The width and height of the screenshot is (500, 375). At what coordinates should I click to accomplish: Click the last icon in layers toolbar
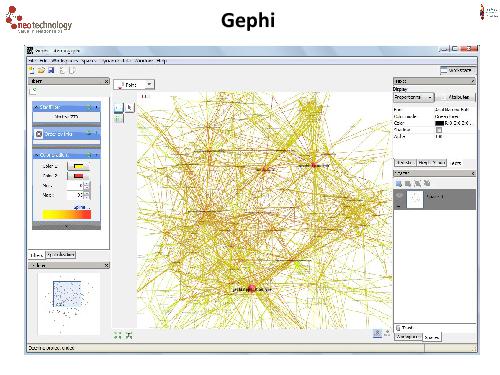pos(427,183)
